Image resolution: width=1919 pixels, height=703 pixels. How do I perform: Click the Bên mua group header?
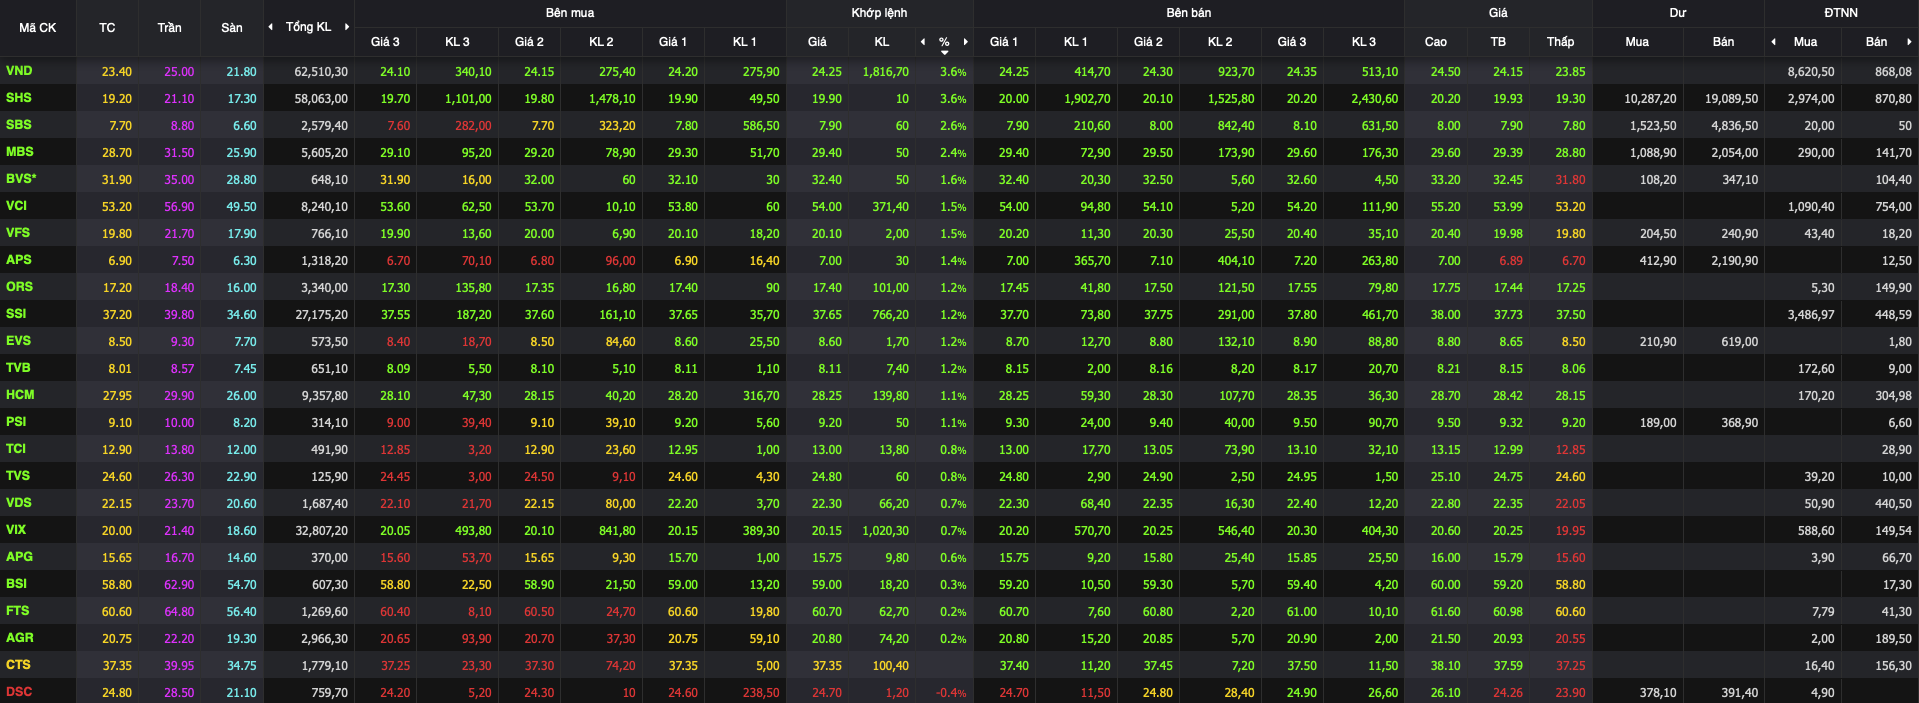pyautogui.click(x=570, y=13)
